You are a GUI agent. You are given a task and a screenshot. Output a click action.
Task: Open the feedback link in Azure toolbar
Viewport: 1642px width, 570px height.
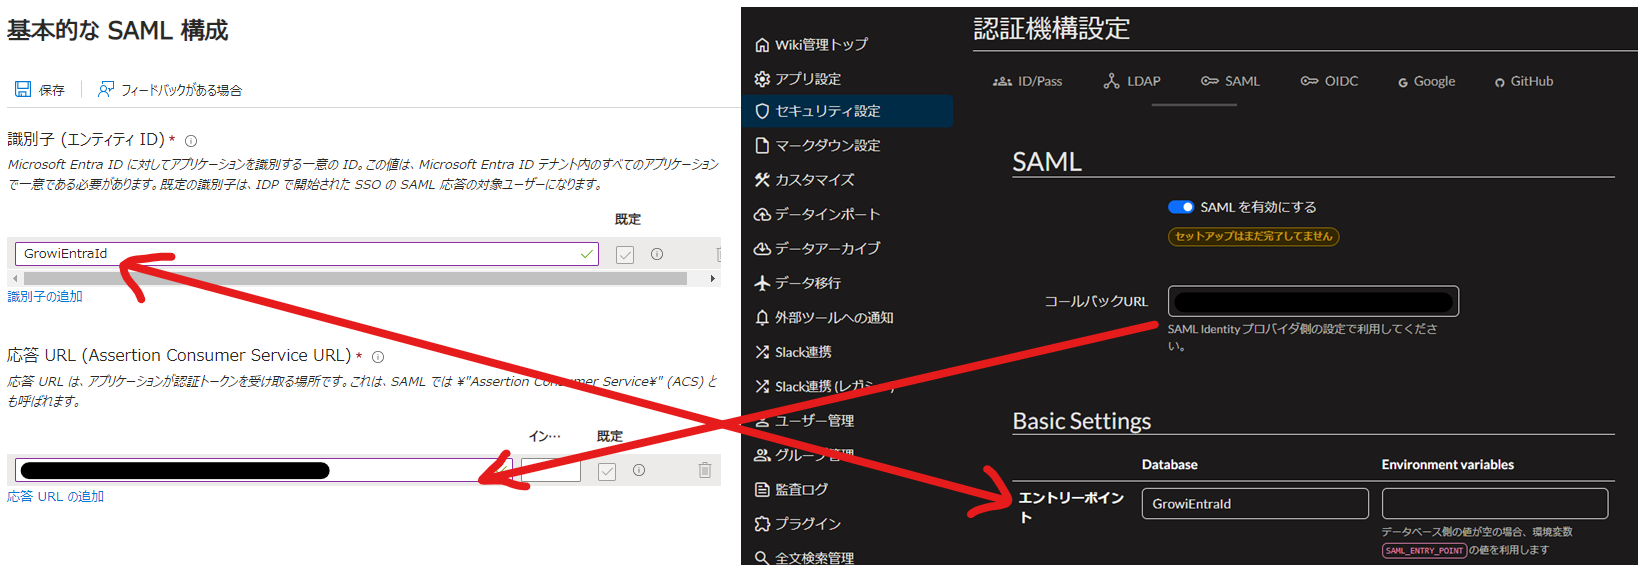point(170,90)
